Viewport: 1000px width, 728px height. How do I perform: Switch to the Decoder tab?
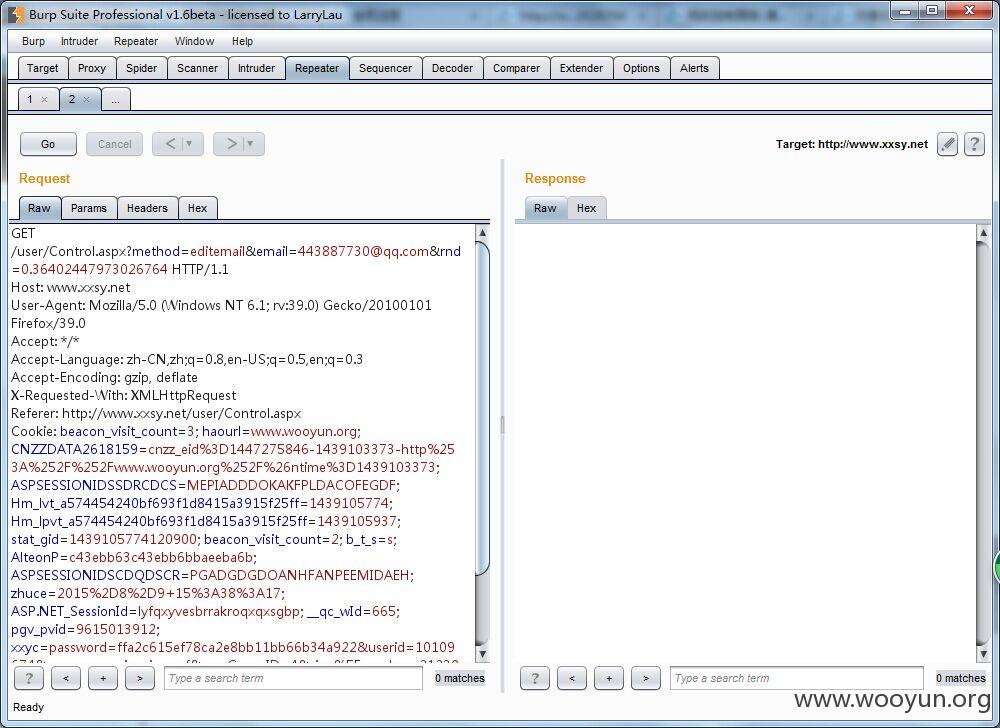(x=452, y=68)
